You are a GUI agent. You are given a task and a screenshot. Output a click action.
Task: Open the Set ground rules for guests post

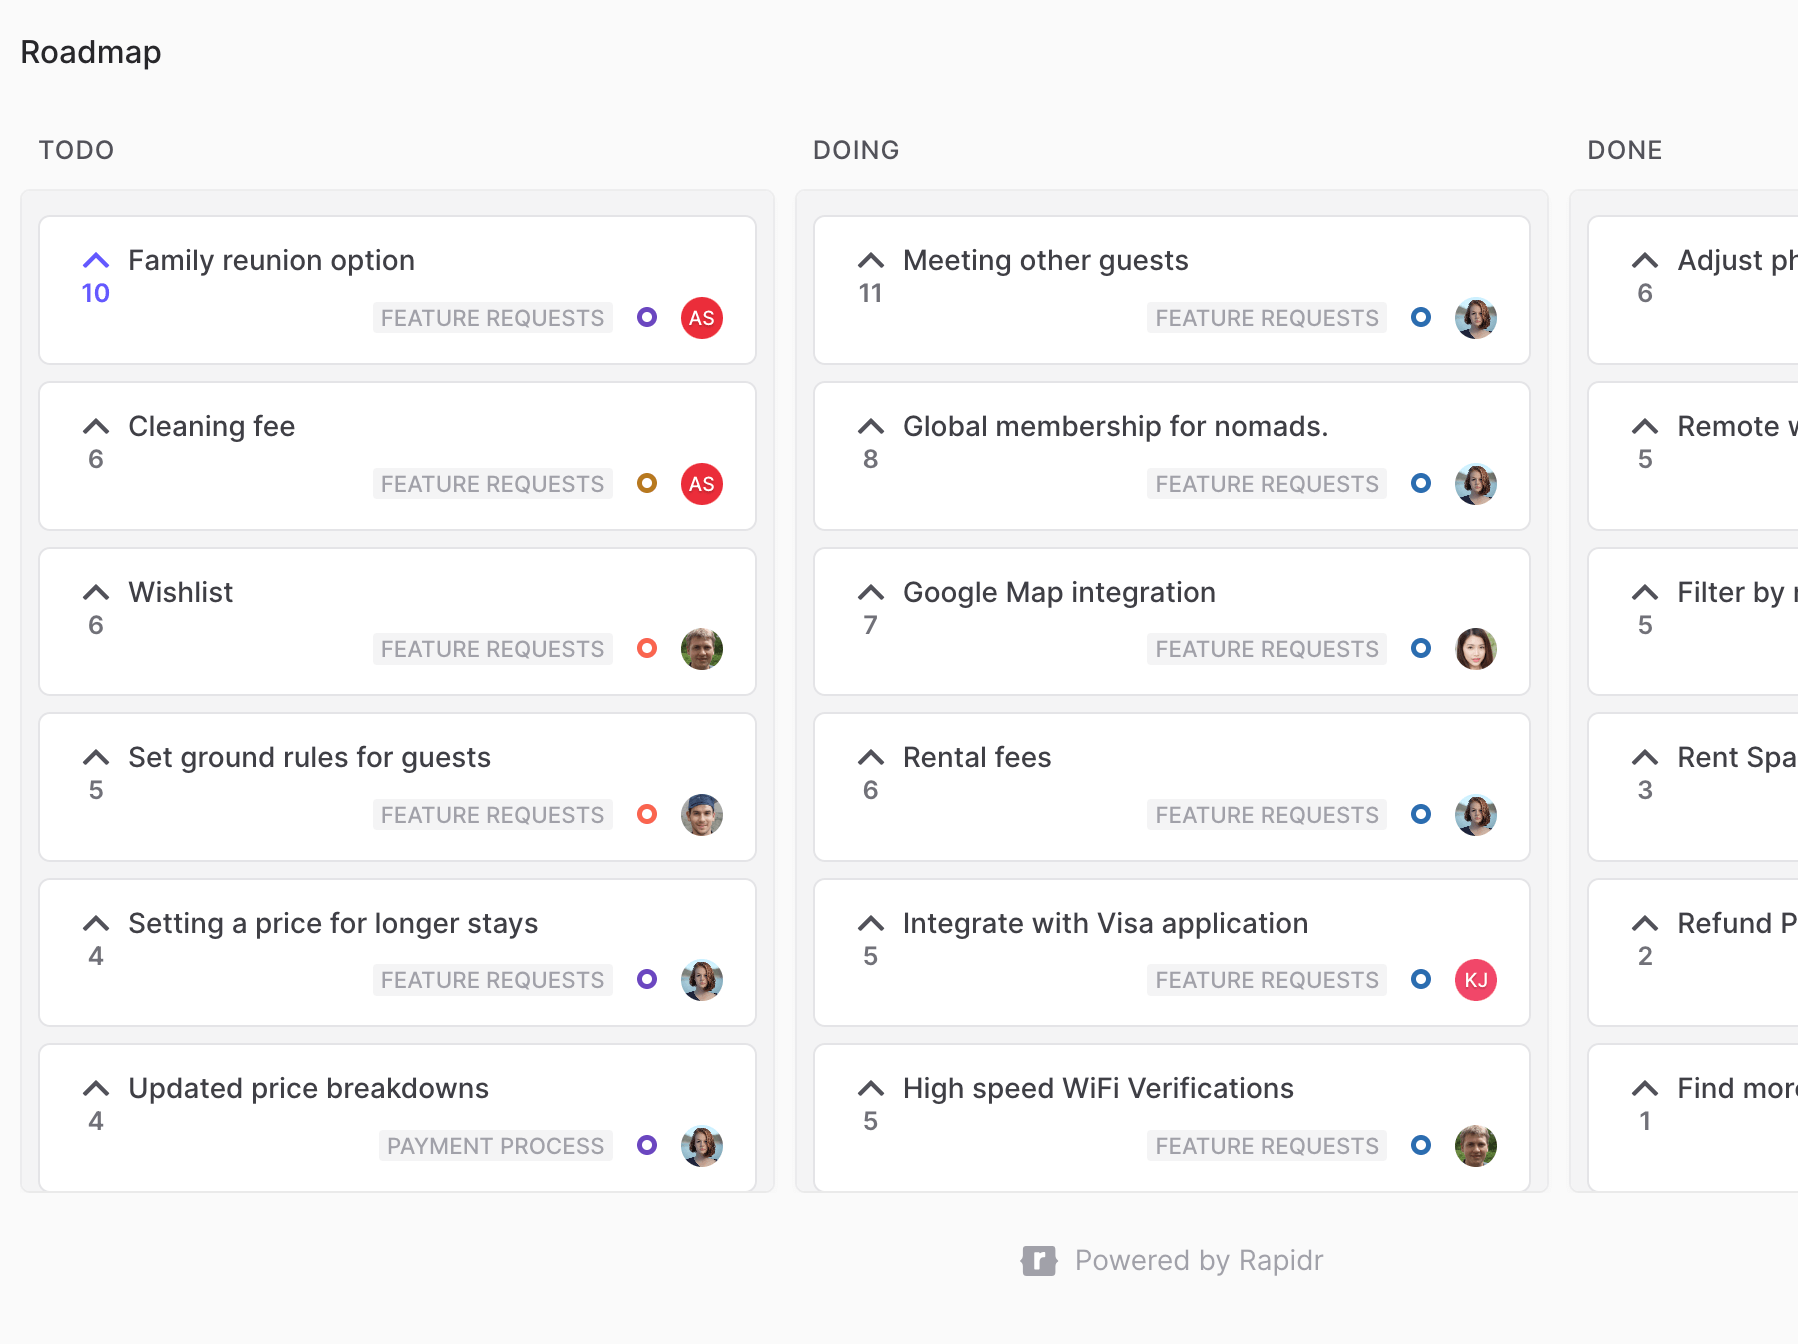click(310, 758)
